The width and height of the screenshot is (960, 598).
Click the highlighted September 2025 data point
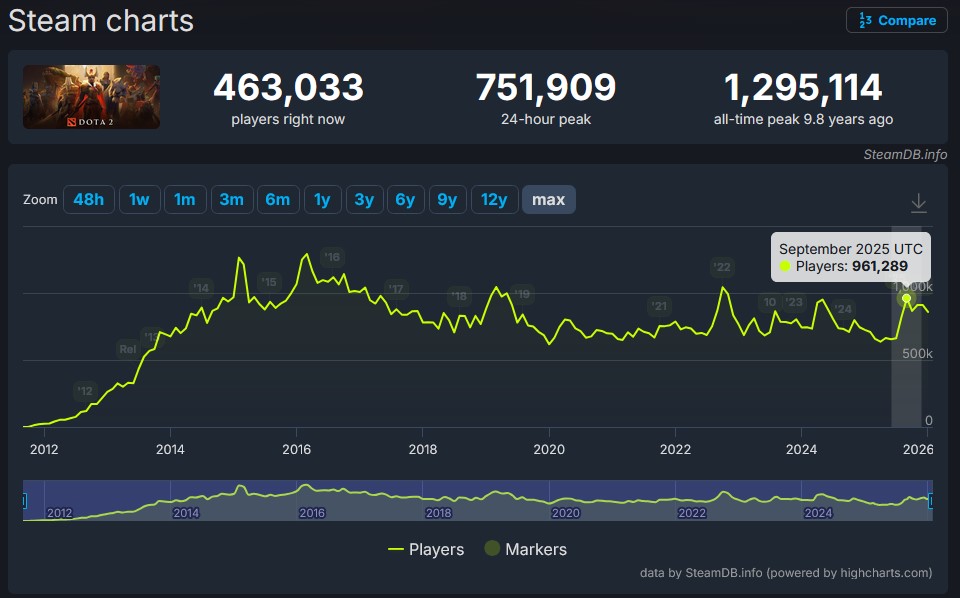click(906, 299)
